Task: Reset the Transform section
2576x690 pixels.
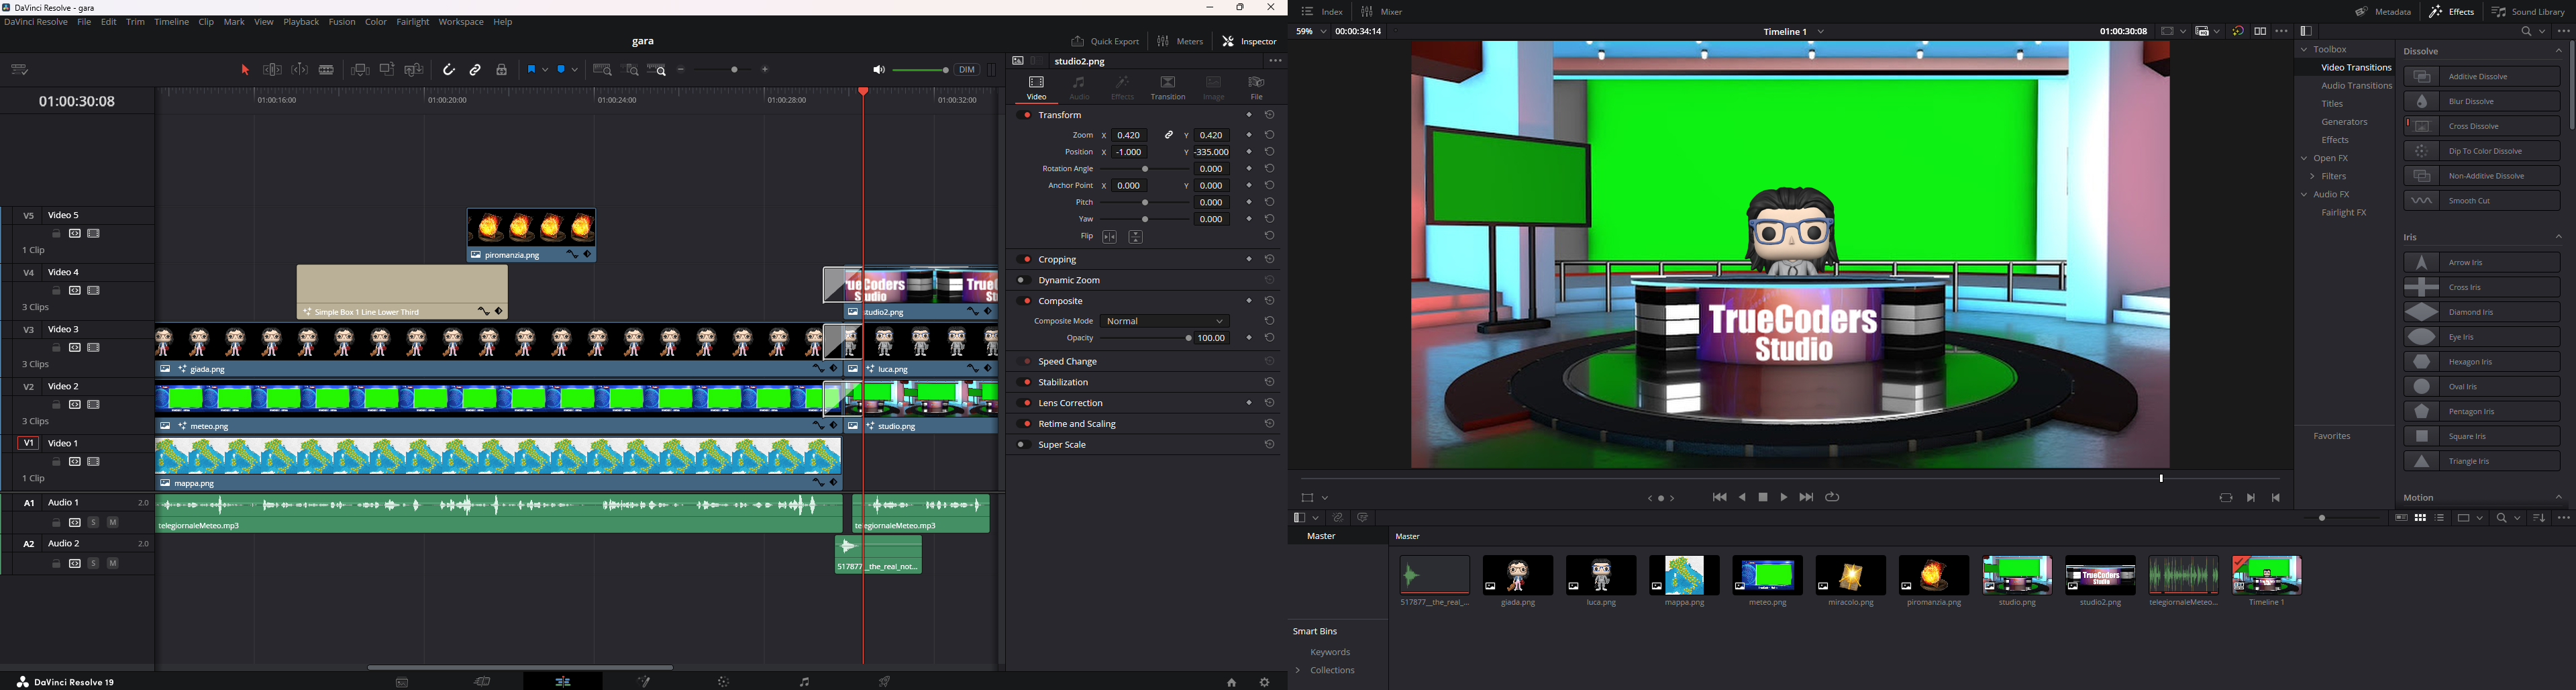Action: (1270, 115)
